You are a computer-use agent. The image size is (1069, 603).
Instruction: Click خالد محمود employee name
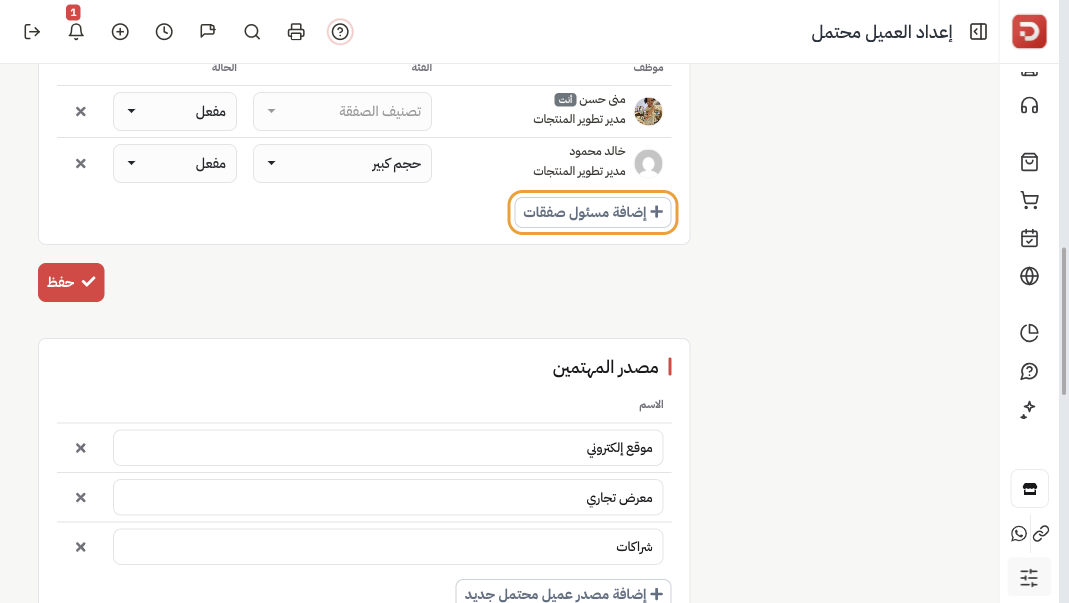click(x=597, y=151)
